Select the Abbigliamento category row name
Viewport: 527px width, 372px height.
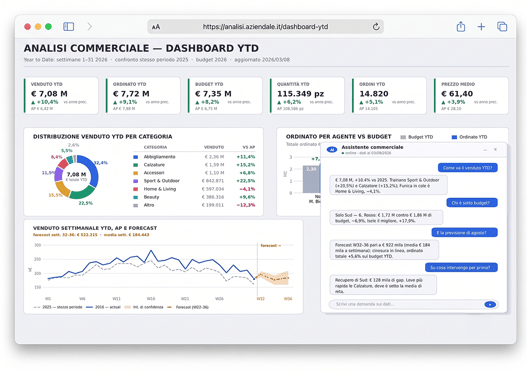coord(159,157)
